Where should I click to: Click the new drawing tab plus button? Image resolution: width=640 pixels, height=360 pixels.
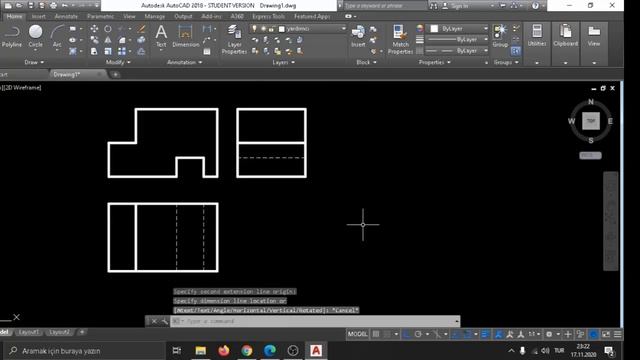[x=116, y=74]
